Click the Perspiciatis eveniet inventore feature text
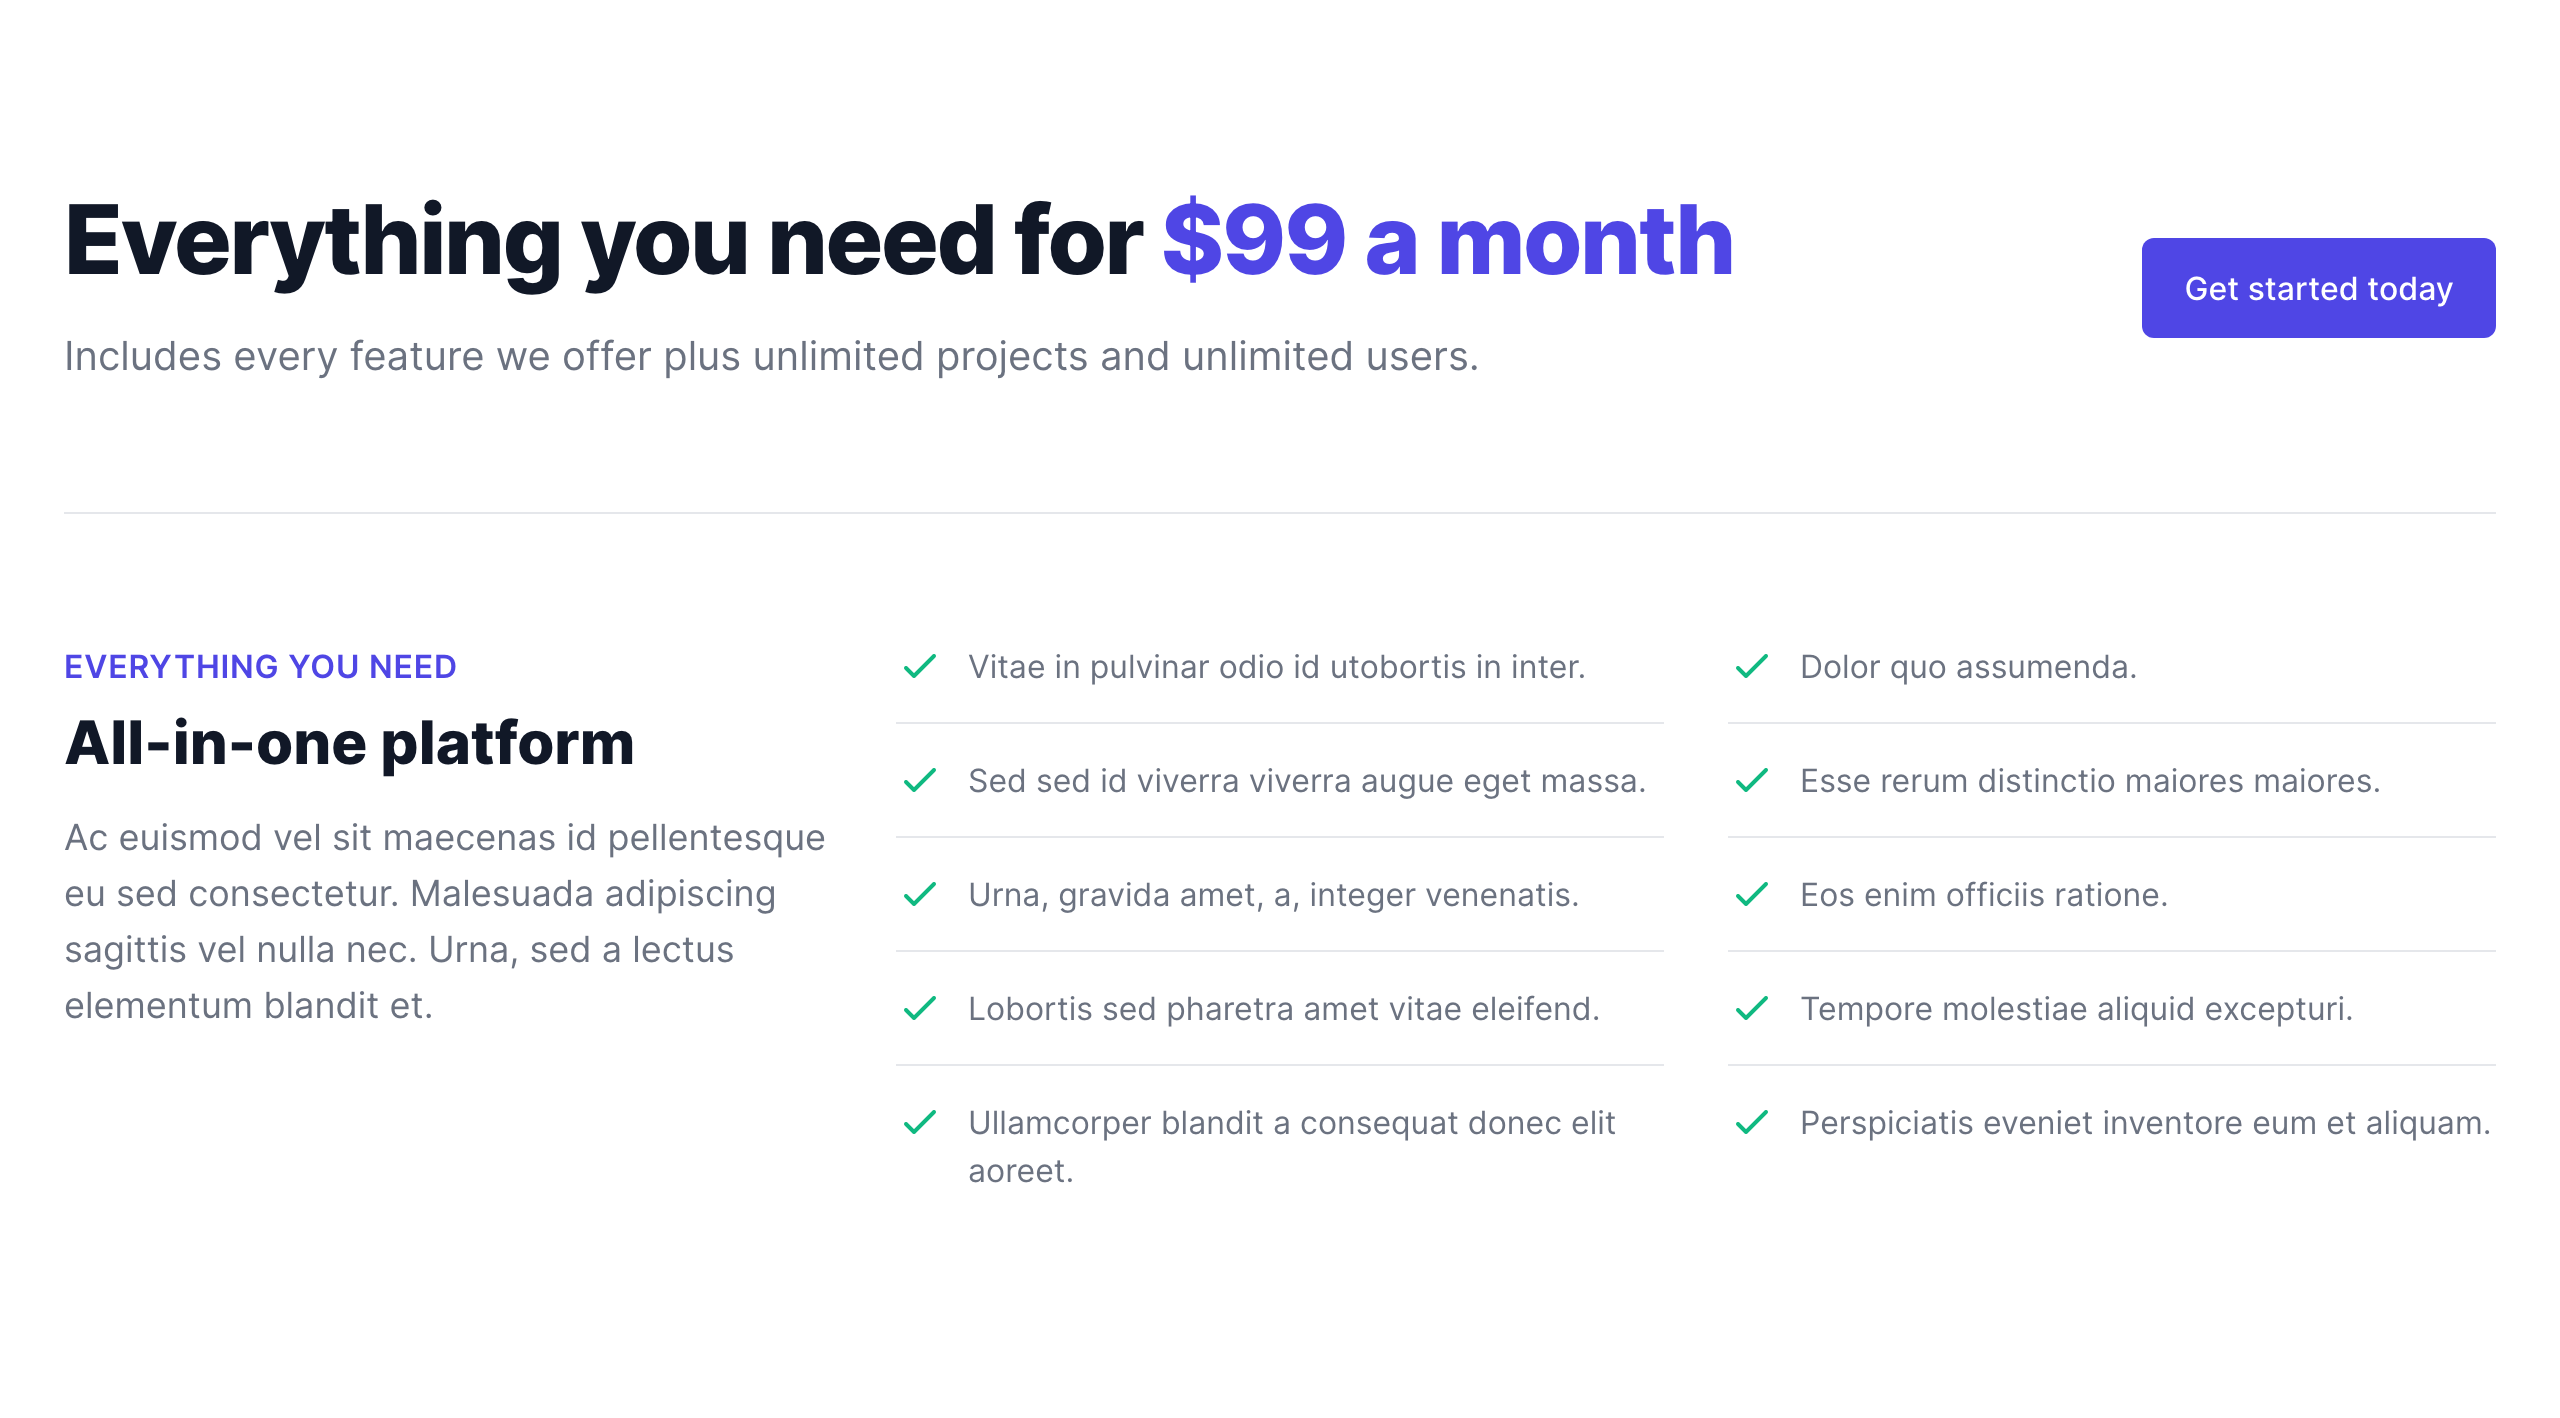Viewport: 2560px width, 1418px height. pos(2145,1123)
